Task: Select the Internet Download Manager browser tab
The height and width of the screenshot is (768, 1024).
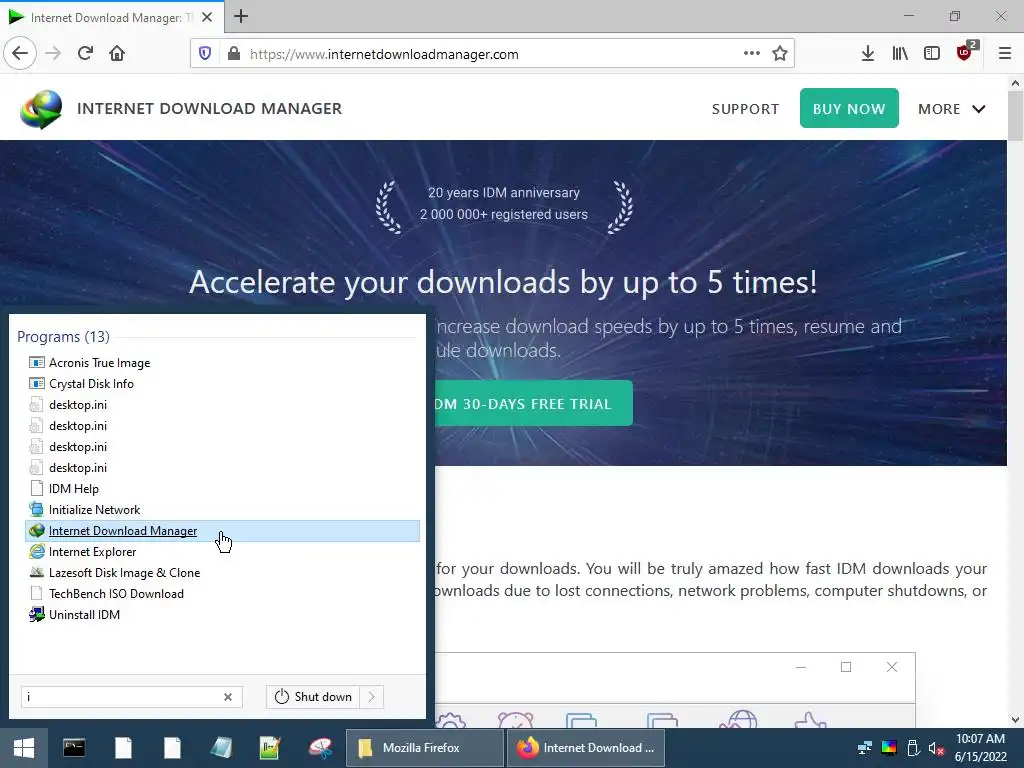Action: point(112,17)
